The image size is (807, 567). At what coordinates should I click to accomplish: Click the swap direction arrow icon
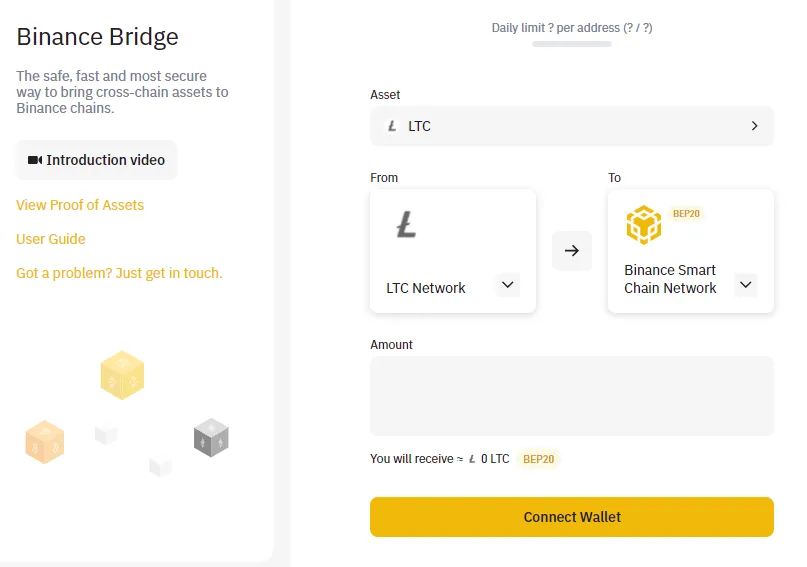[571, 251]
